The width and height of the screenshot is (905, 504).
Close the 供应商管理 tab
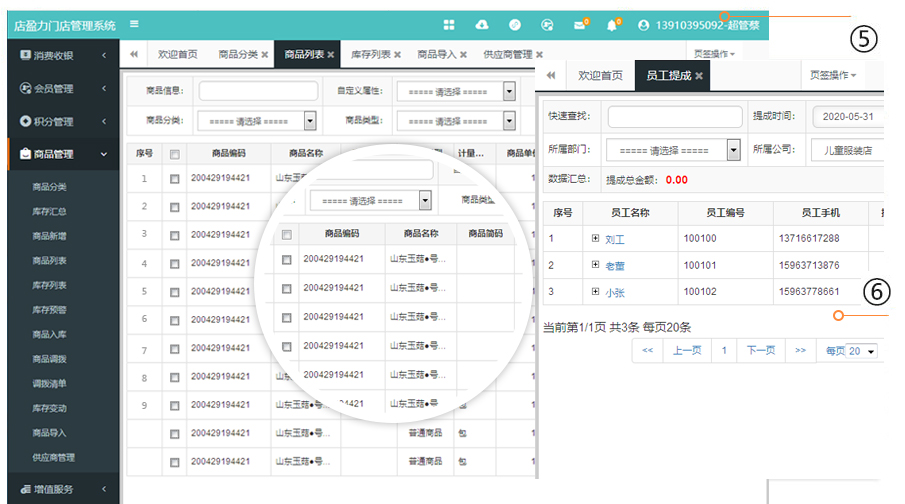(x=539, y=55)
